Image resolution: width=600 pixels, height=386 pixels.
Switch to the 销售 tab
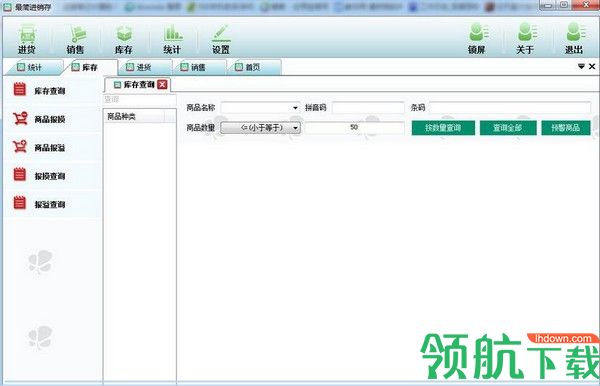[x=198, y=67]
